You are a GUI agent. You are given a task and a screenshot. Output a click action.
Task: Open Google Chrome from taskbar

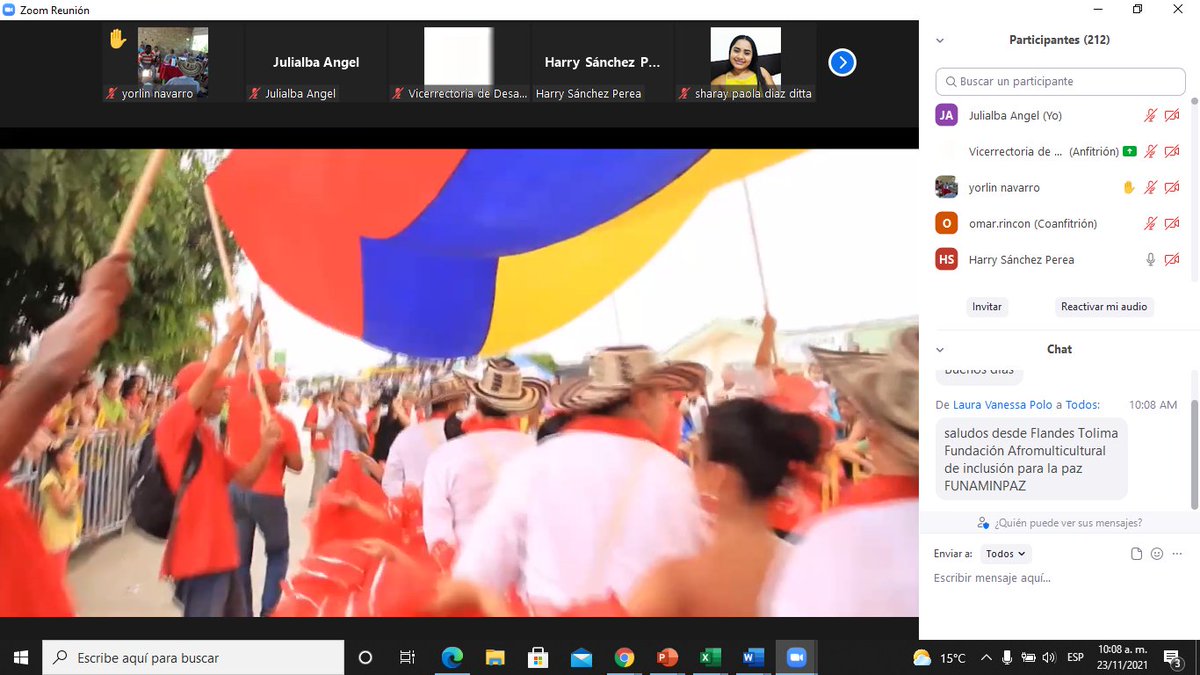click(x=624, y=657)
